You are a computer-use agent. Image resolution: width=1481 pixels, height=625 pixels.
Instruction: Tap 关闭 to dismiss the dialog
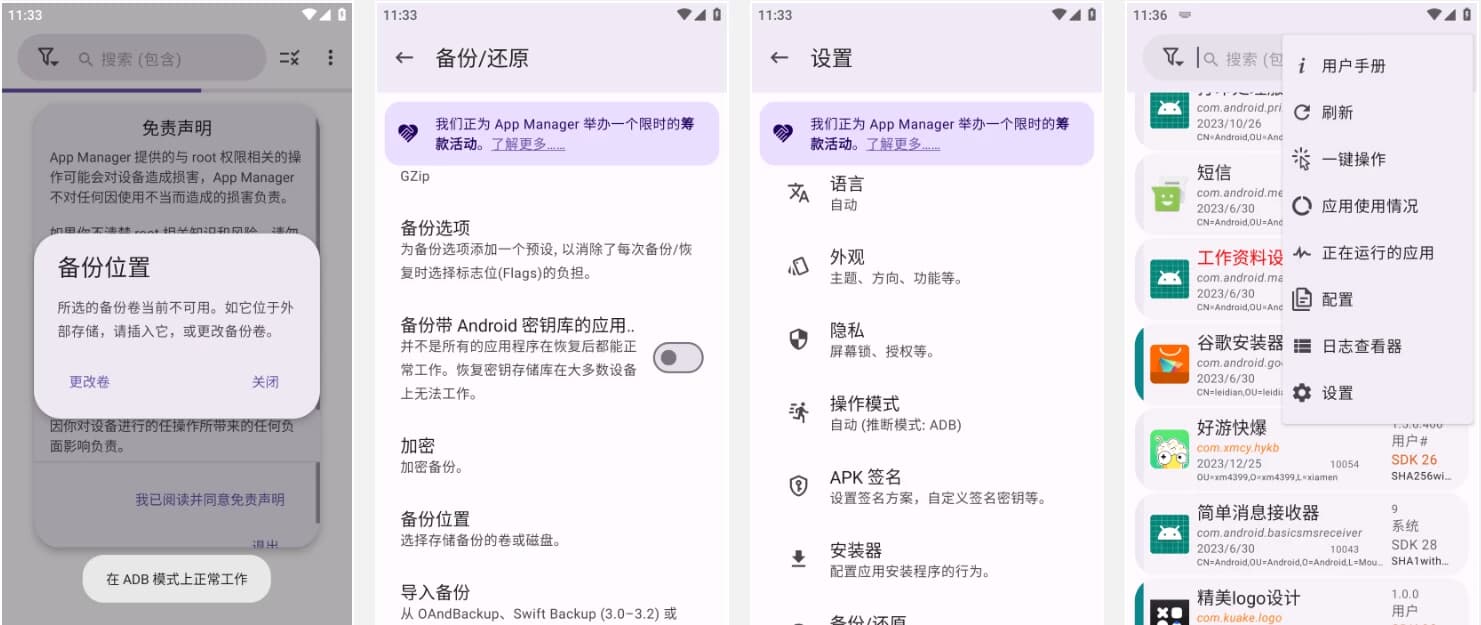265,381
